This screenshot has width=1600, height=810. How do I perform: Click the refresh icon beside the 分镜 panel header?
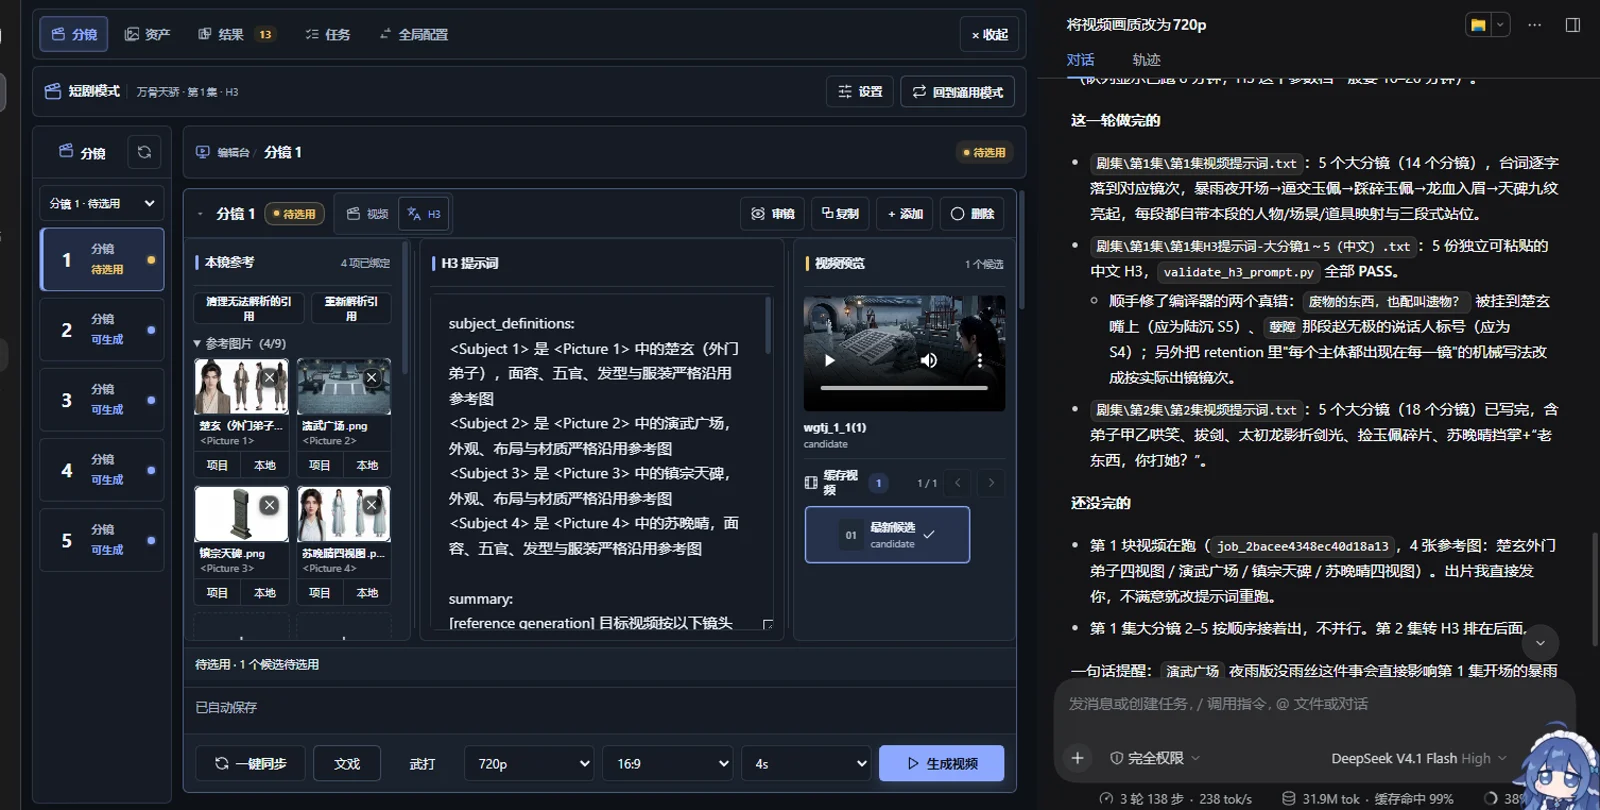144,152
